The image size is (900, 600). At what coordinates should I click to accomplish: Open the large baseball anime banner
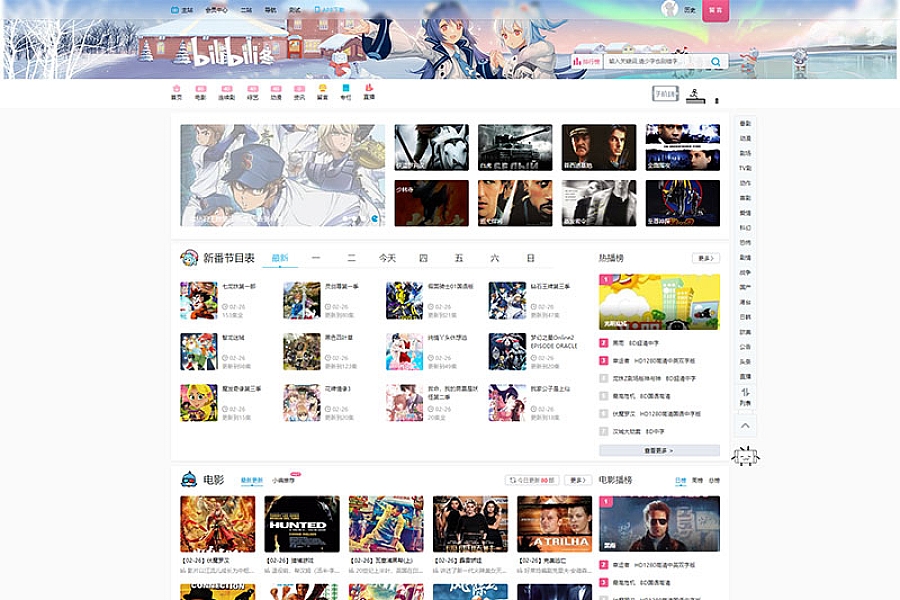point(282,175)
